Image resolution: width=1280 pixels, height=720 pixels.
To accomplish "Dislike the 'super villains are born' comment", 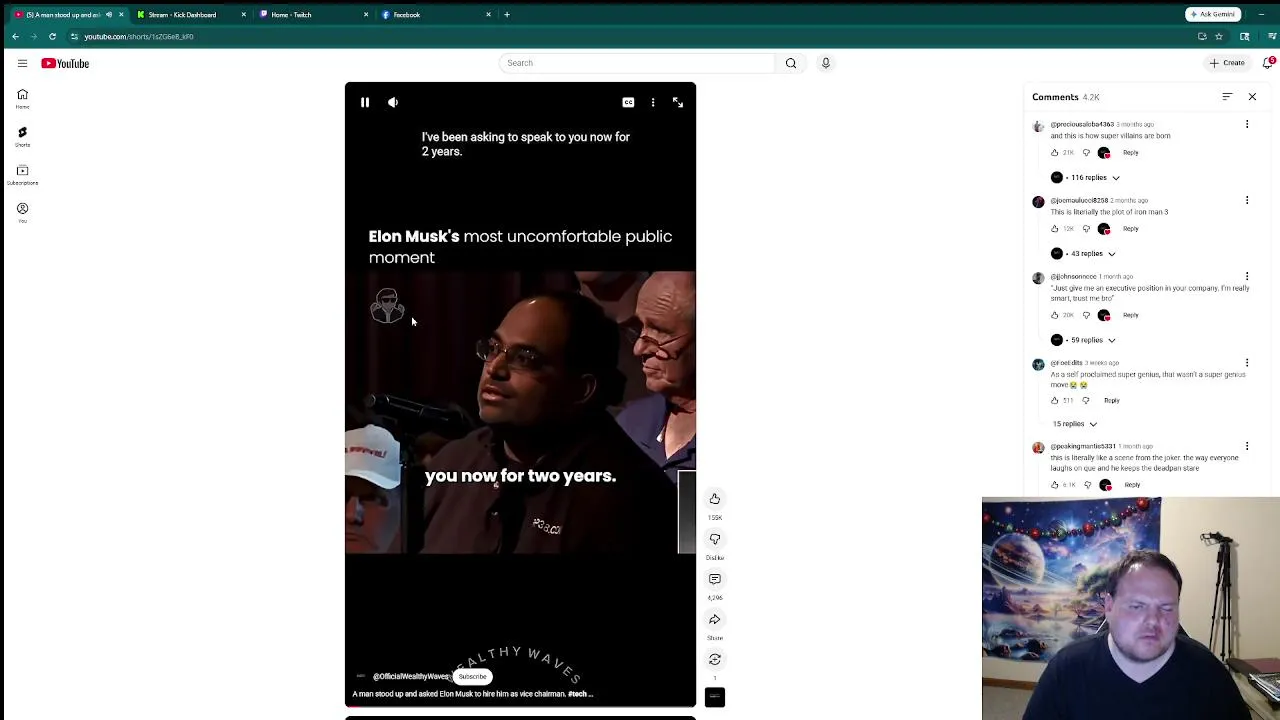I will click(1086, 153).
